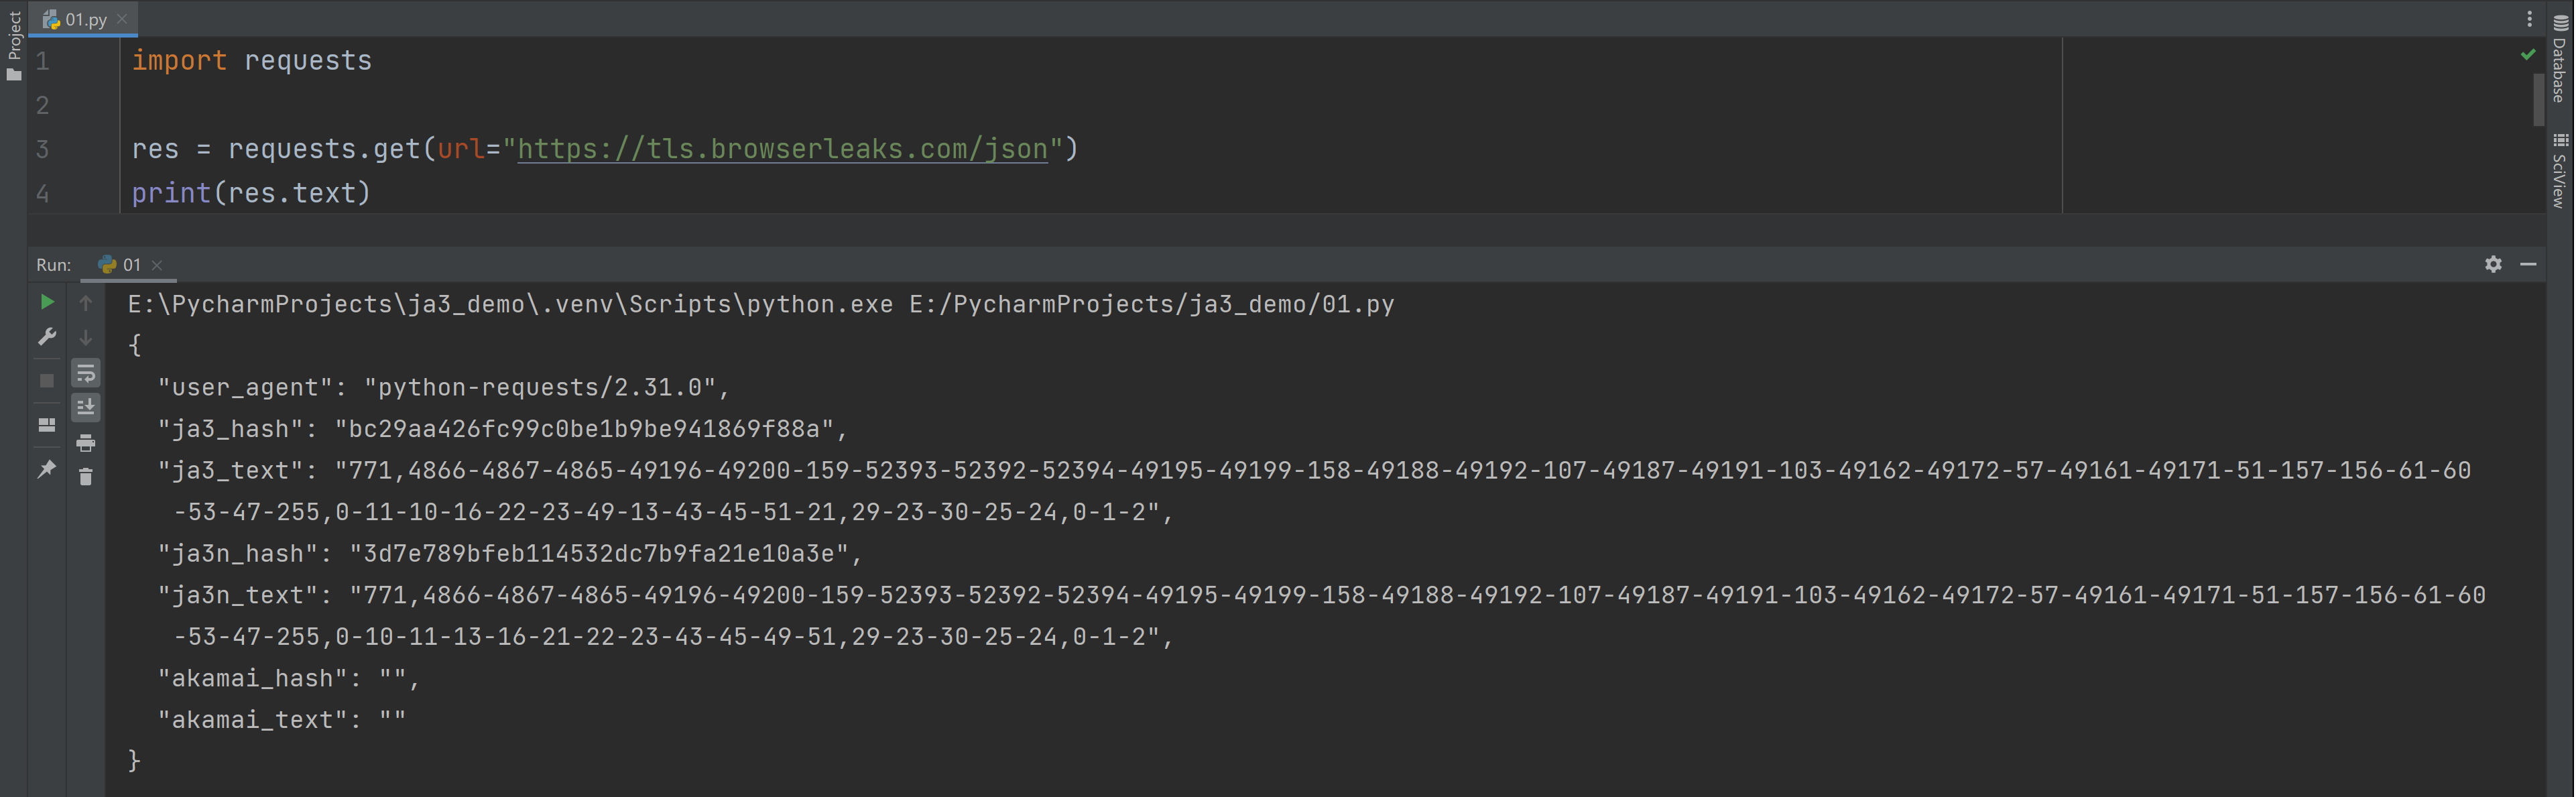2576x797 pixels.
Task: Open run configuration wrench icon
Action: click(47, 337)
